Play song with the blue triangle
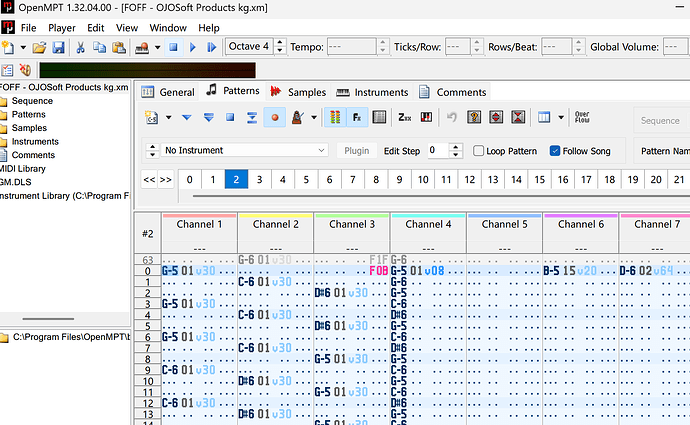 [x=193, y=47]
